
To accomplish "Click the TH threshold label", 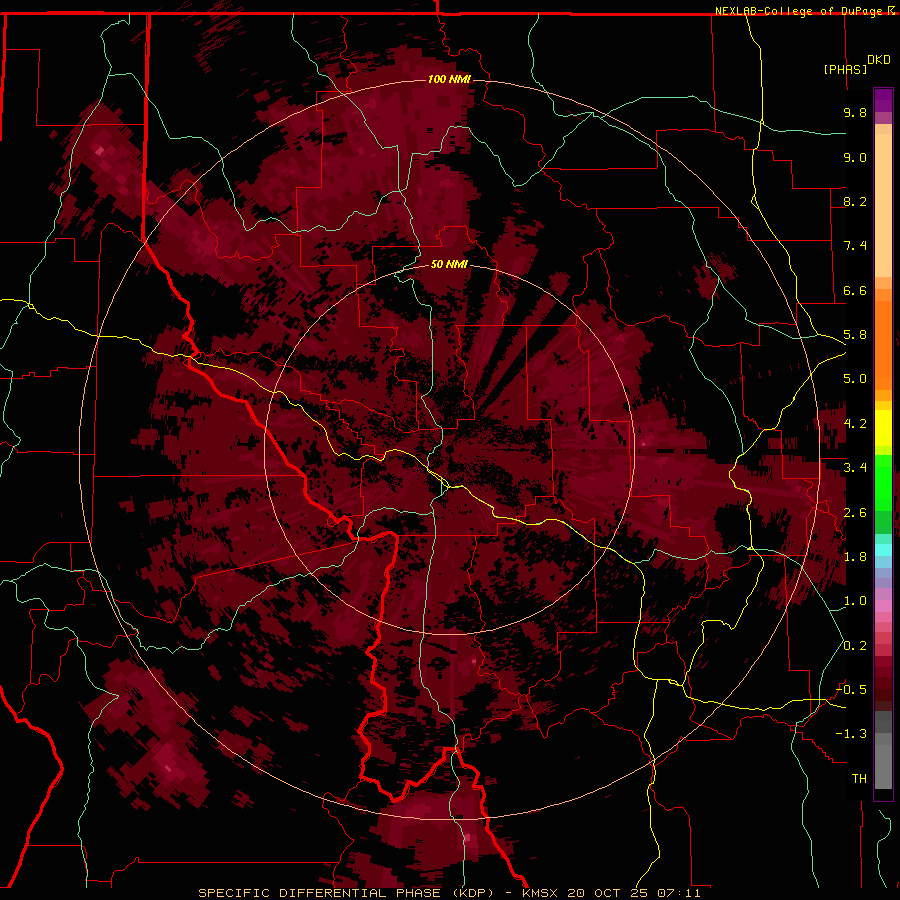I will (859, 779).
